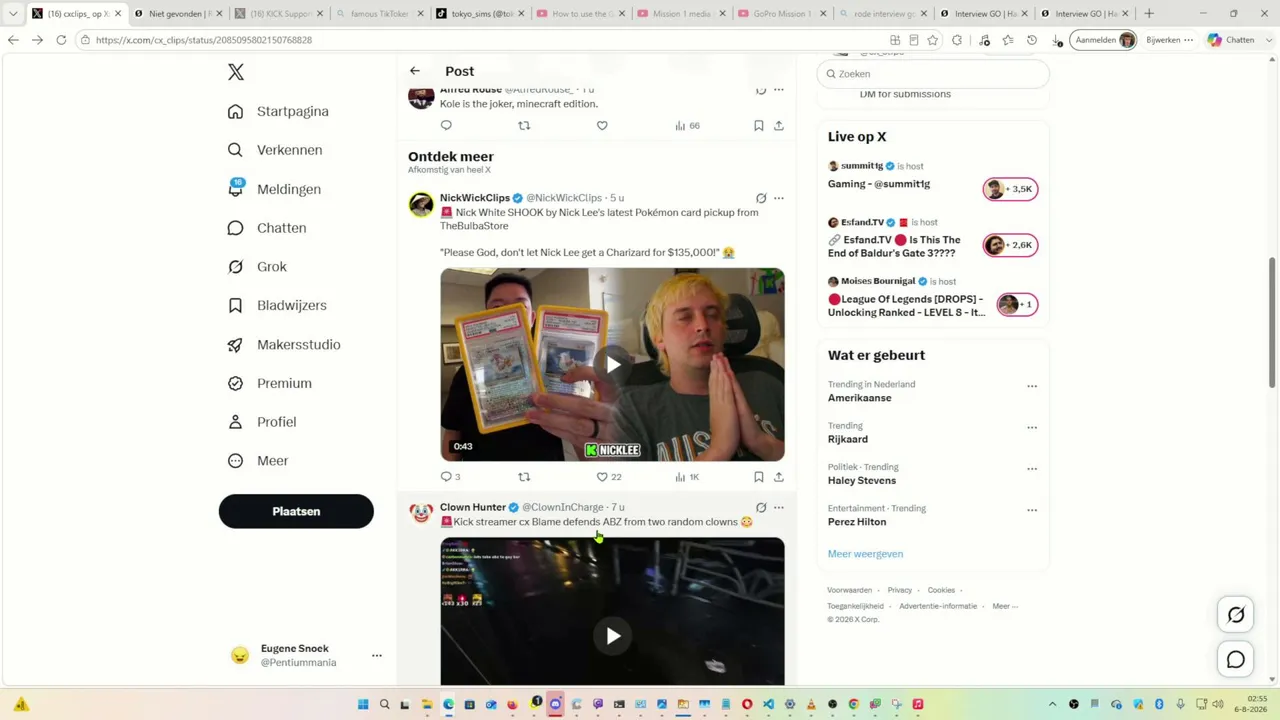Open the Clown Hunter profile name link

(x=473, y=507)
